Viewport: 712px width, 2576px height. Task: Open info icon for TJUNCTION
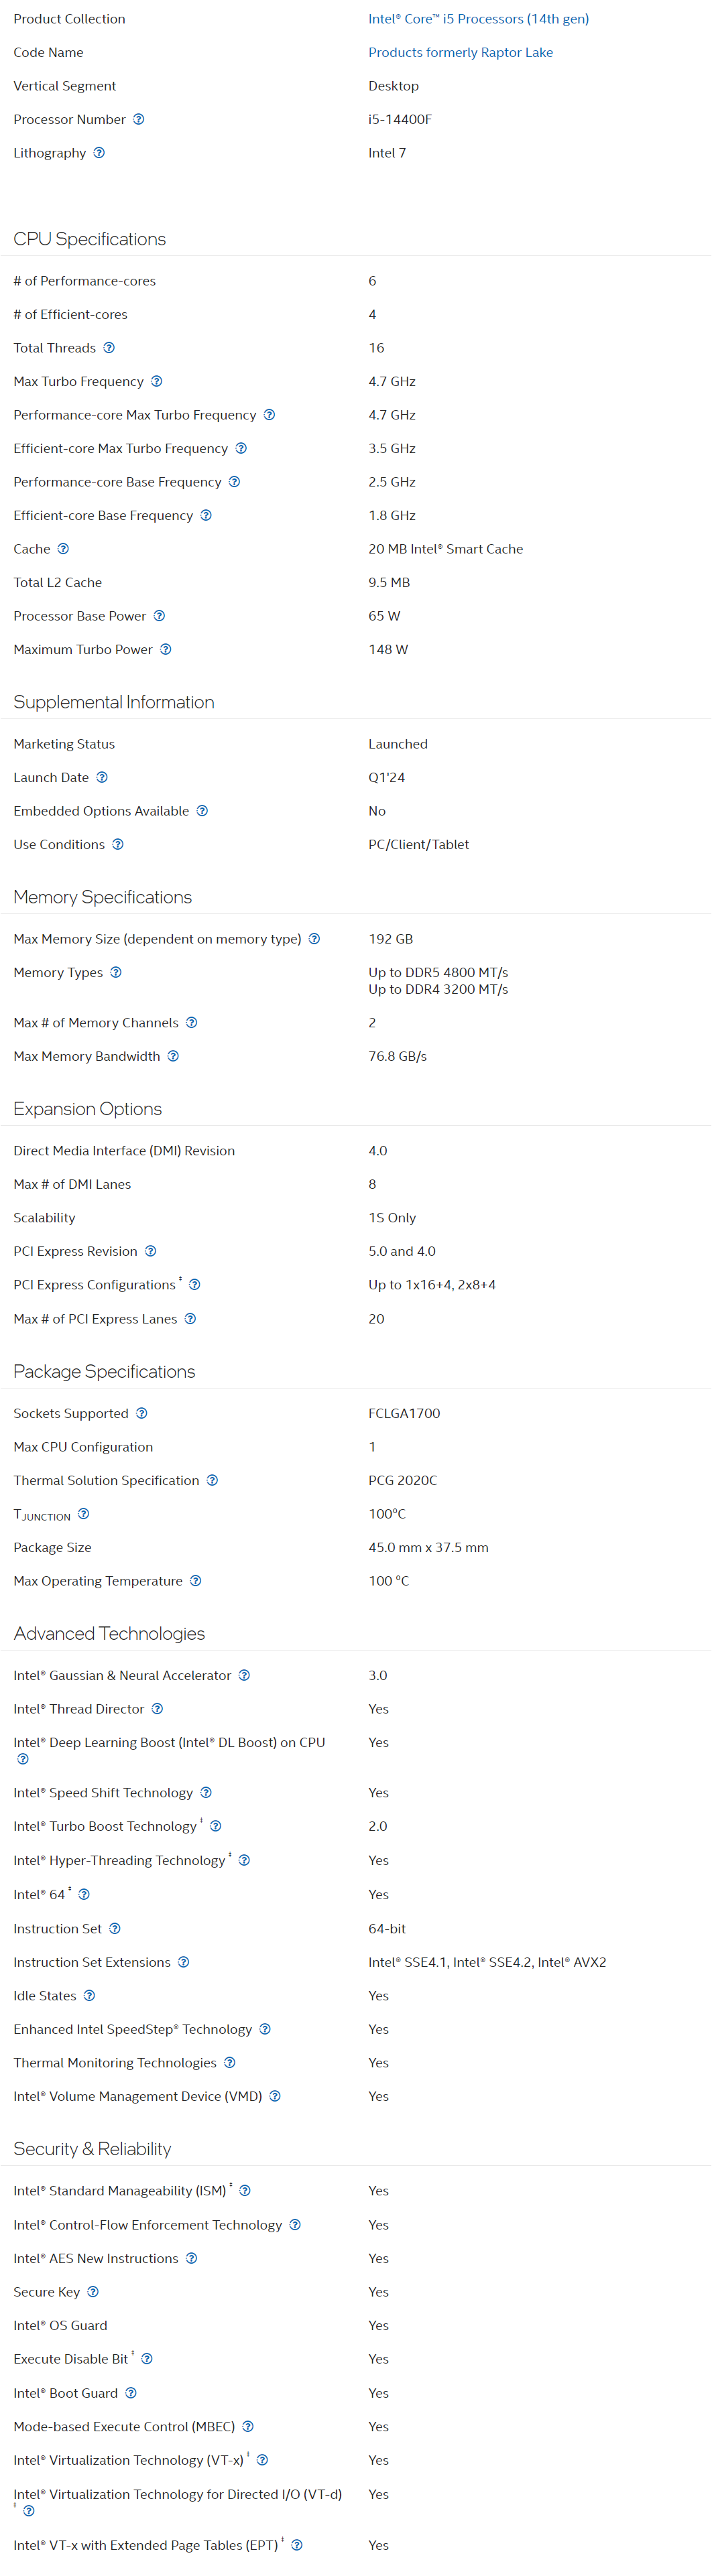84,1514
